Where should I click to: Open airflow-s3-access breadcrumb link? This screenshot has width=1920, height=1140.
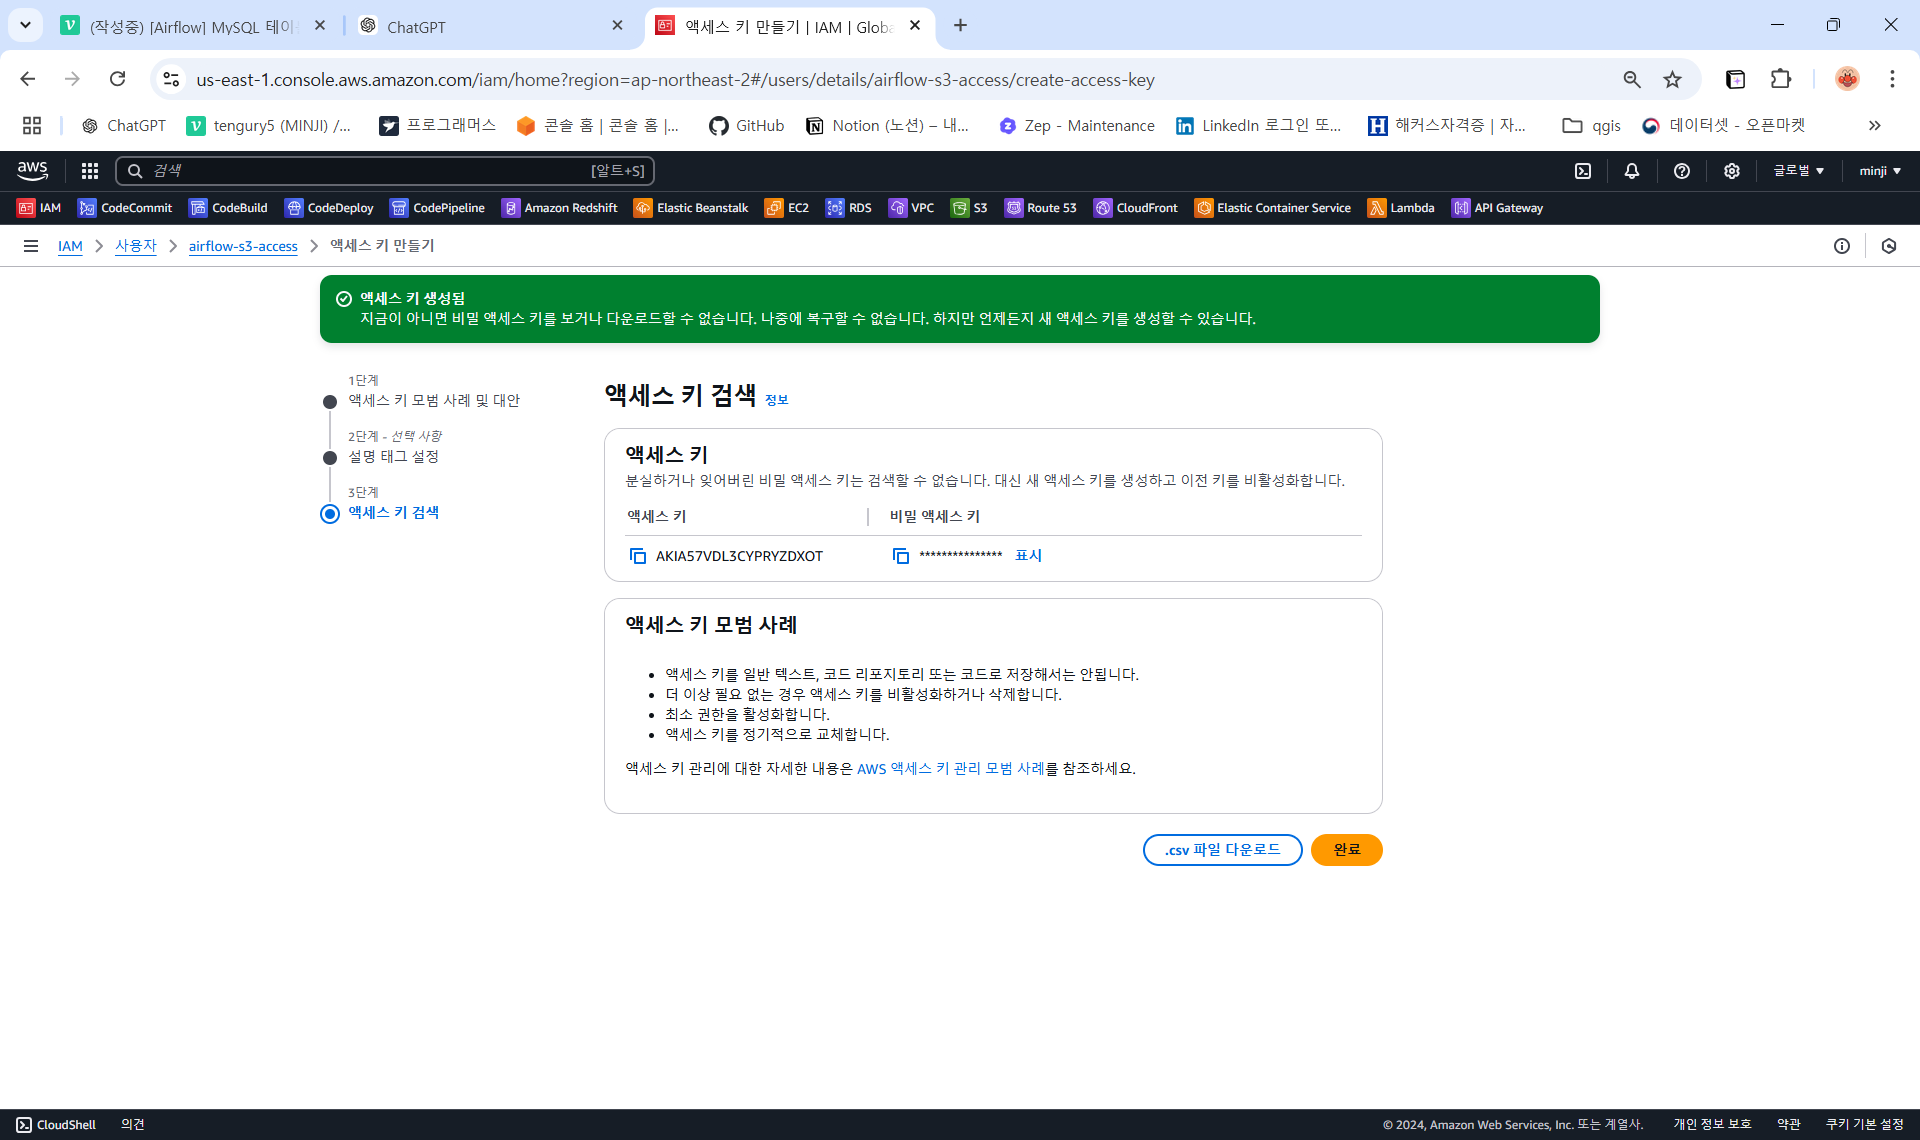pos(243,246)
